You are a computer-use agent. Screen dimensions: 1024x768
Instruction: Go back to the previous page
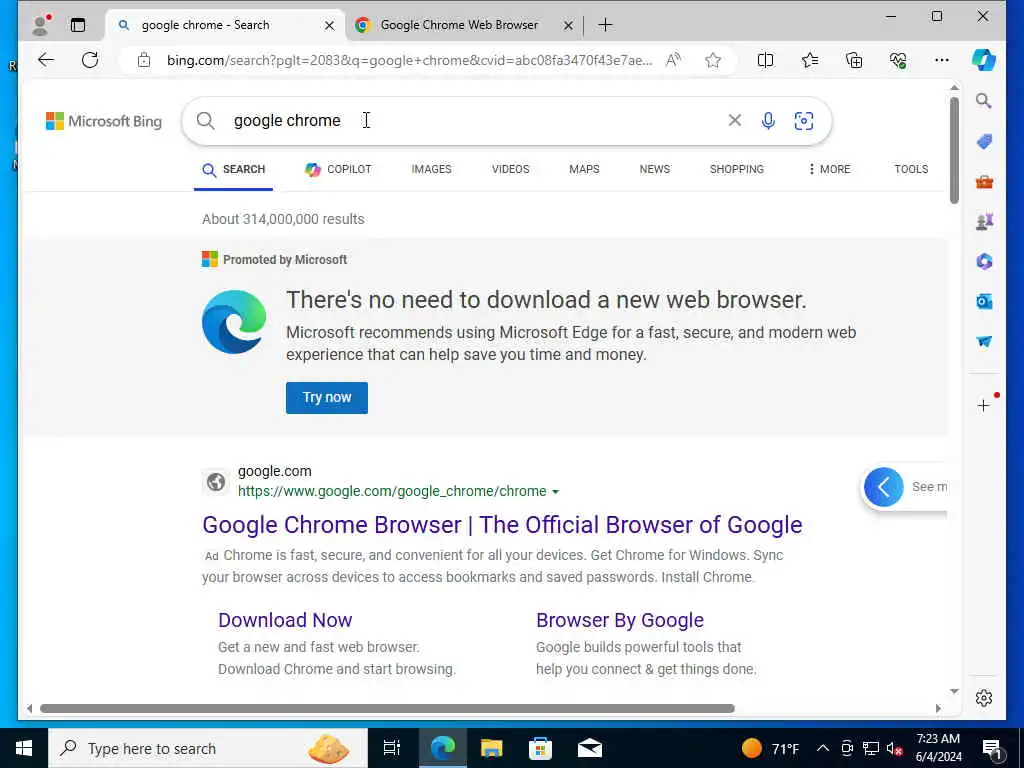[46, 61]
